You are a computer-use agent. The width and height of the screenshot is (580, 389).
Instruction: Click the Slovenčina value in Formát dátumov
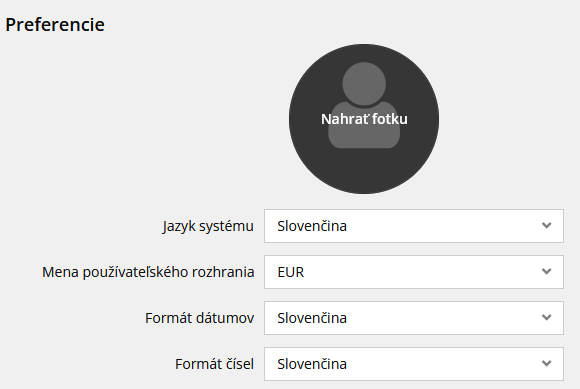(x=312, y=318)
